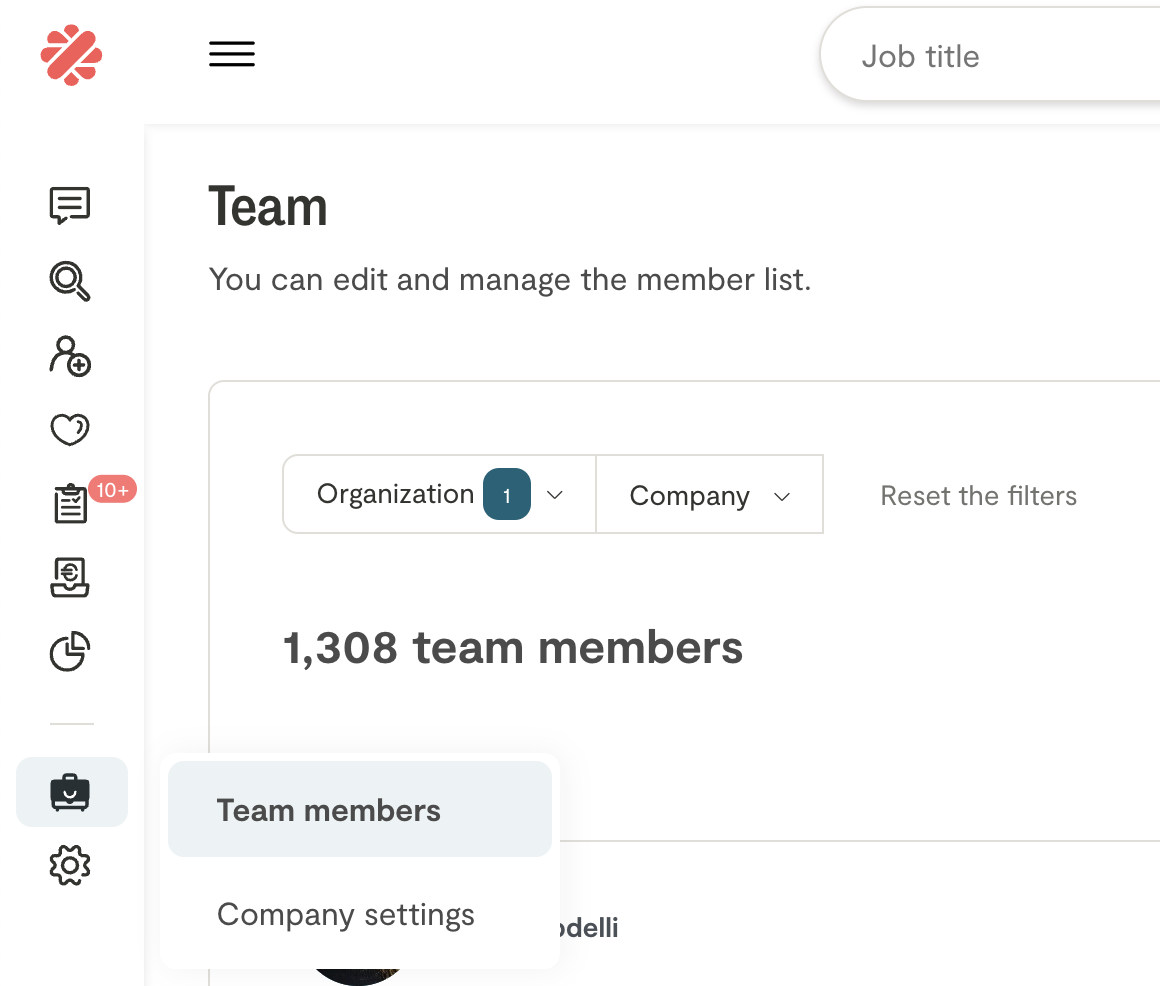Click the briefcase company icon

[71, 792]
